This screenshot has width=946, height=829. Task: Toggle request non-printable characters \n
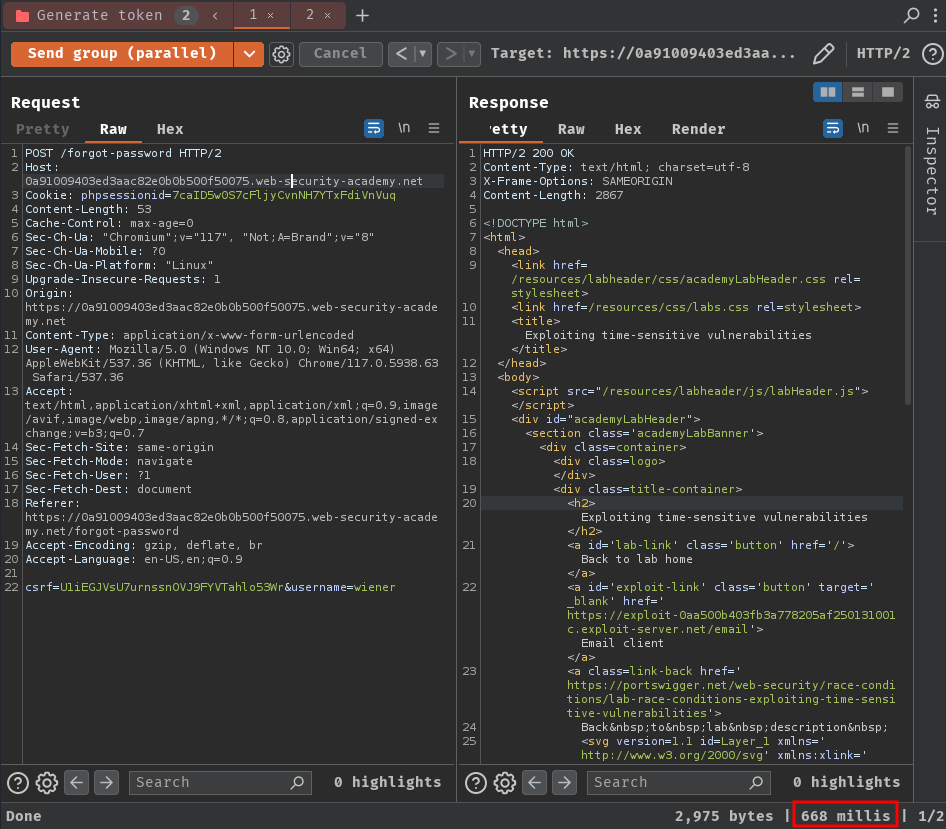tap(404, 128)
